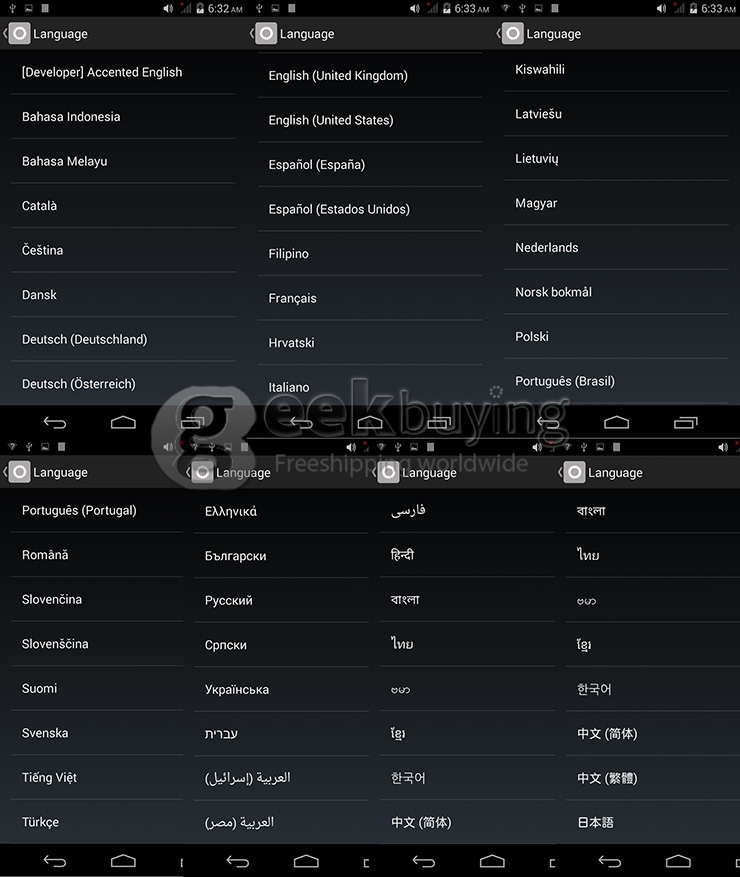Tap the settings icon above '[Developer] Accented English'

pos(19,34)
